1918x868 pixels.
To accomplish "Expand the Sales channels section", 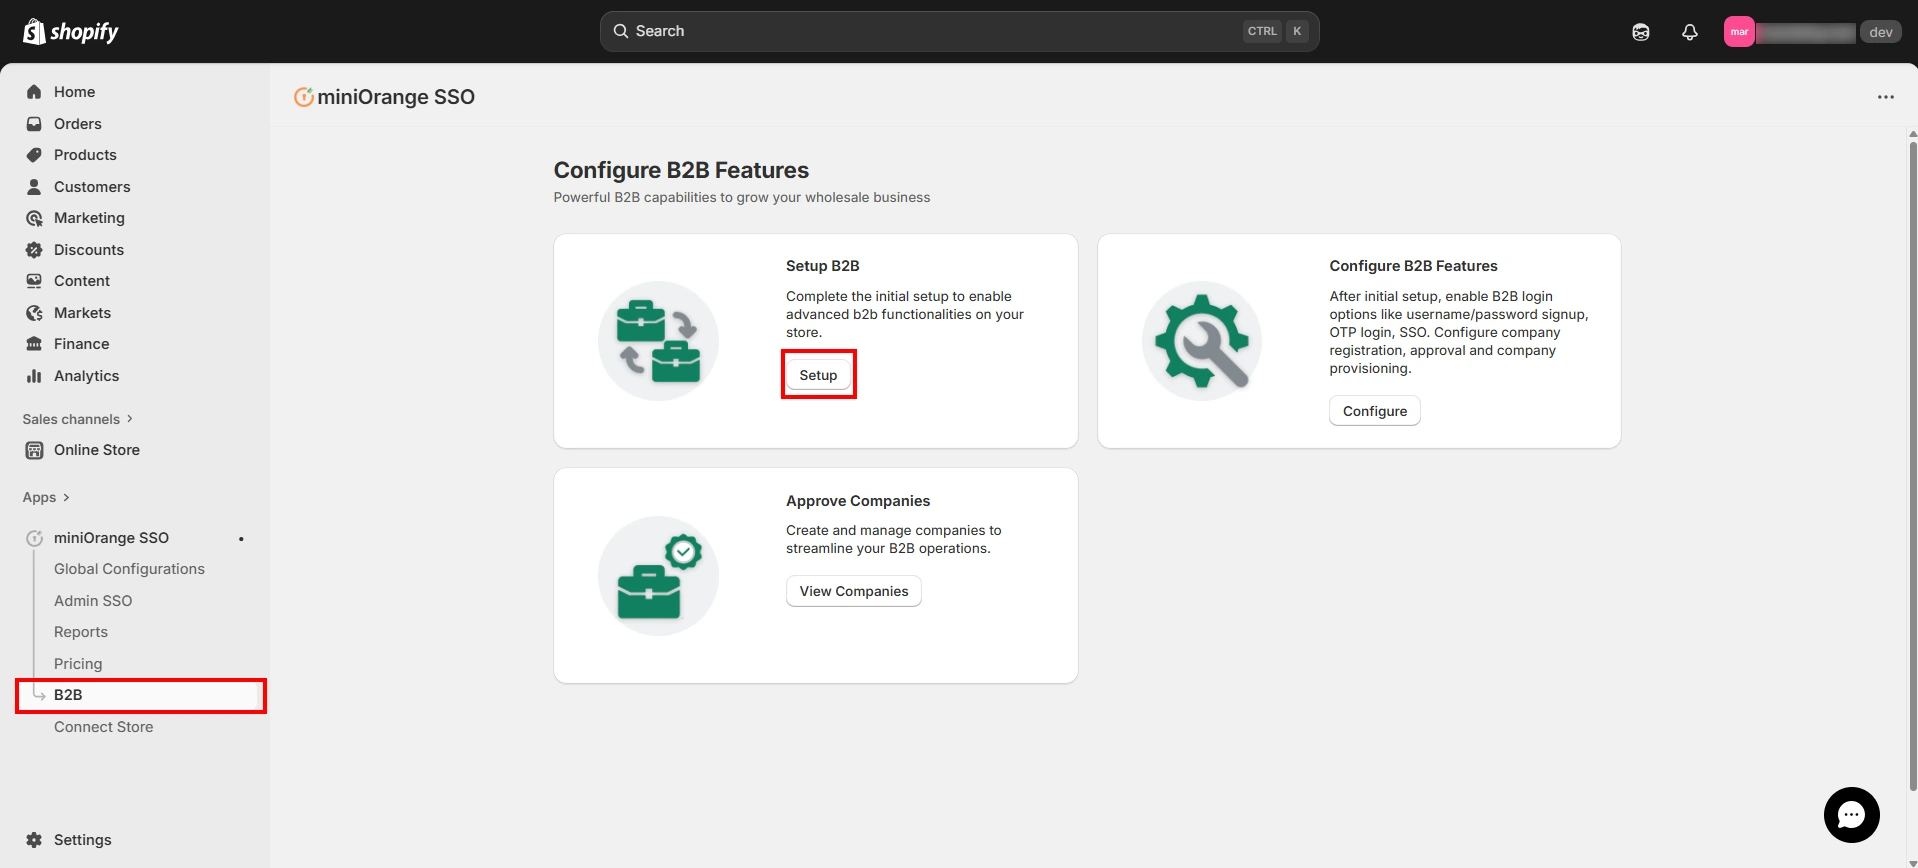I will pos(78,419).
